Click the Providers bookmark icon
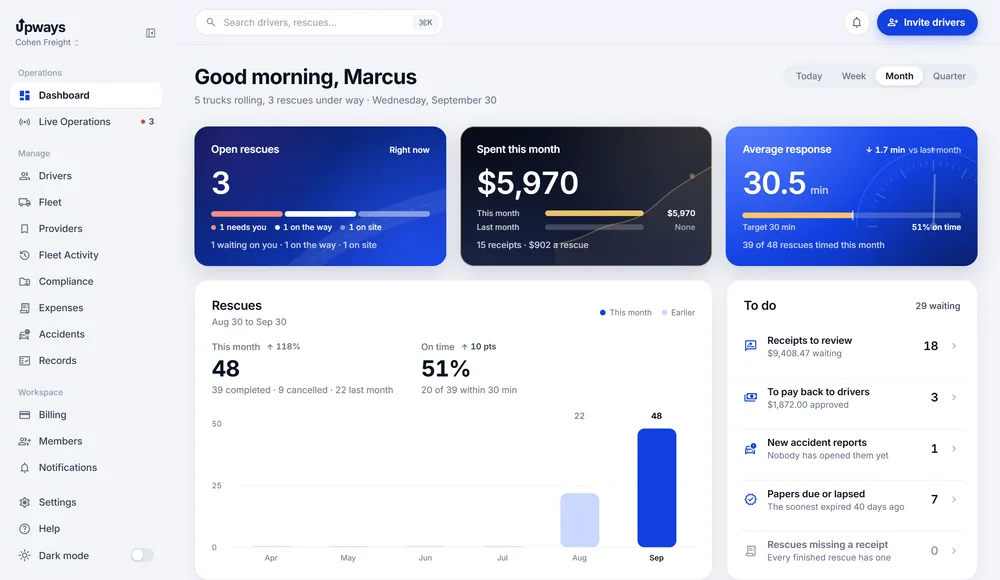 (x=25, y=228)
